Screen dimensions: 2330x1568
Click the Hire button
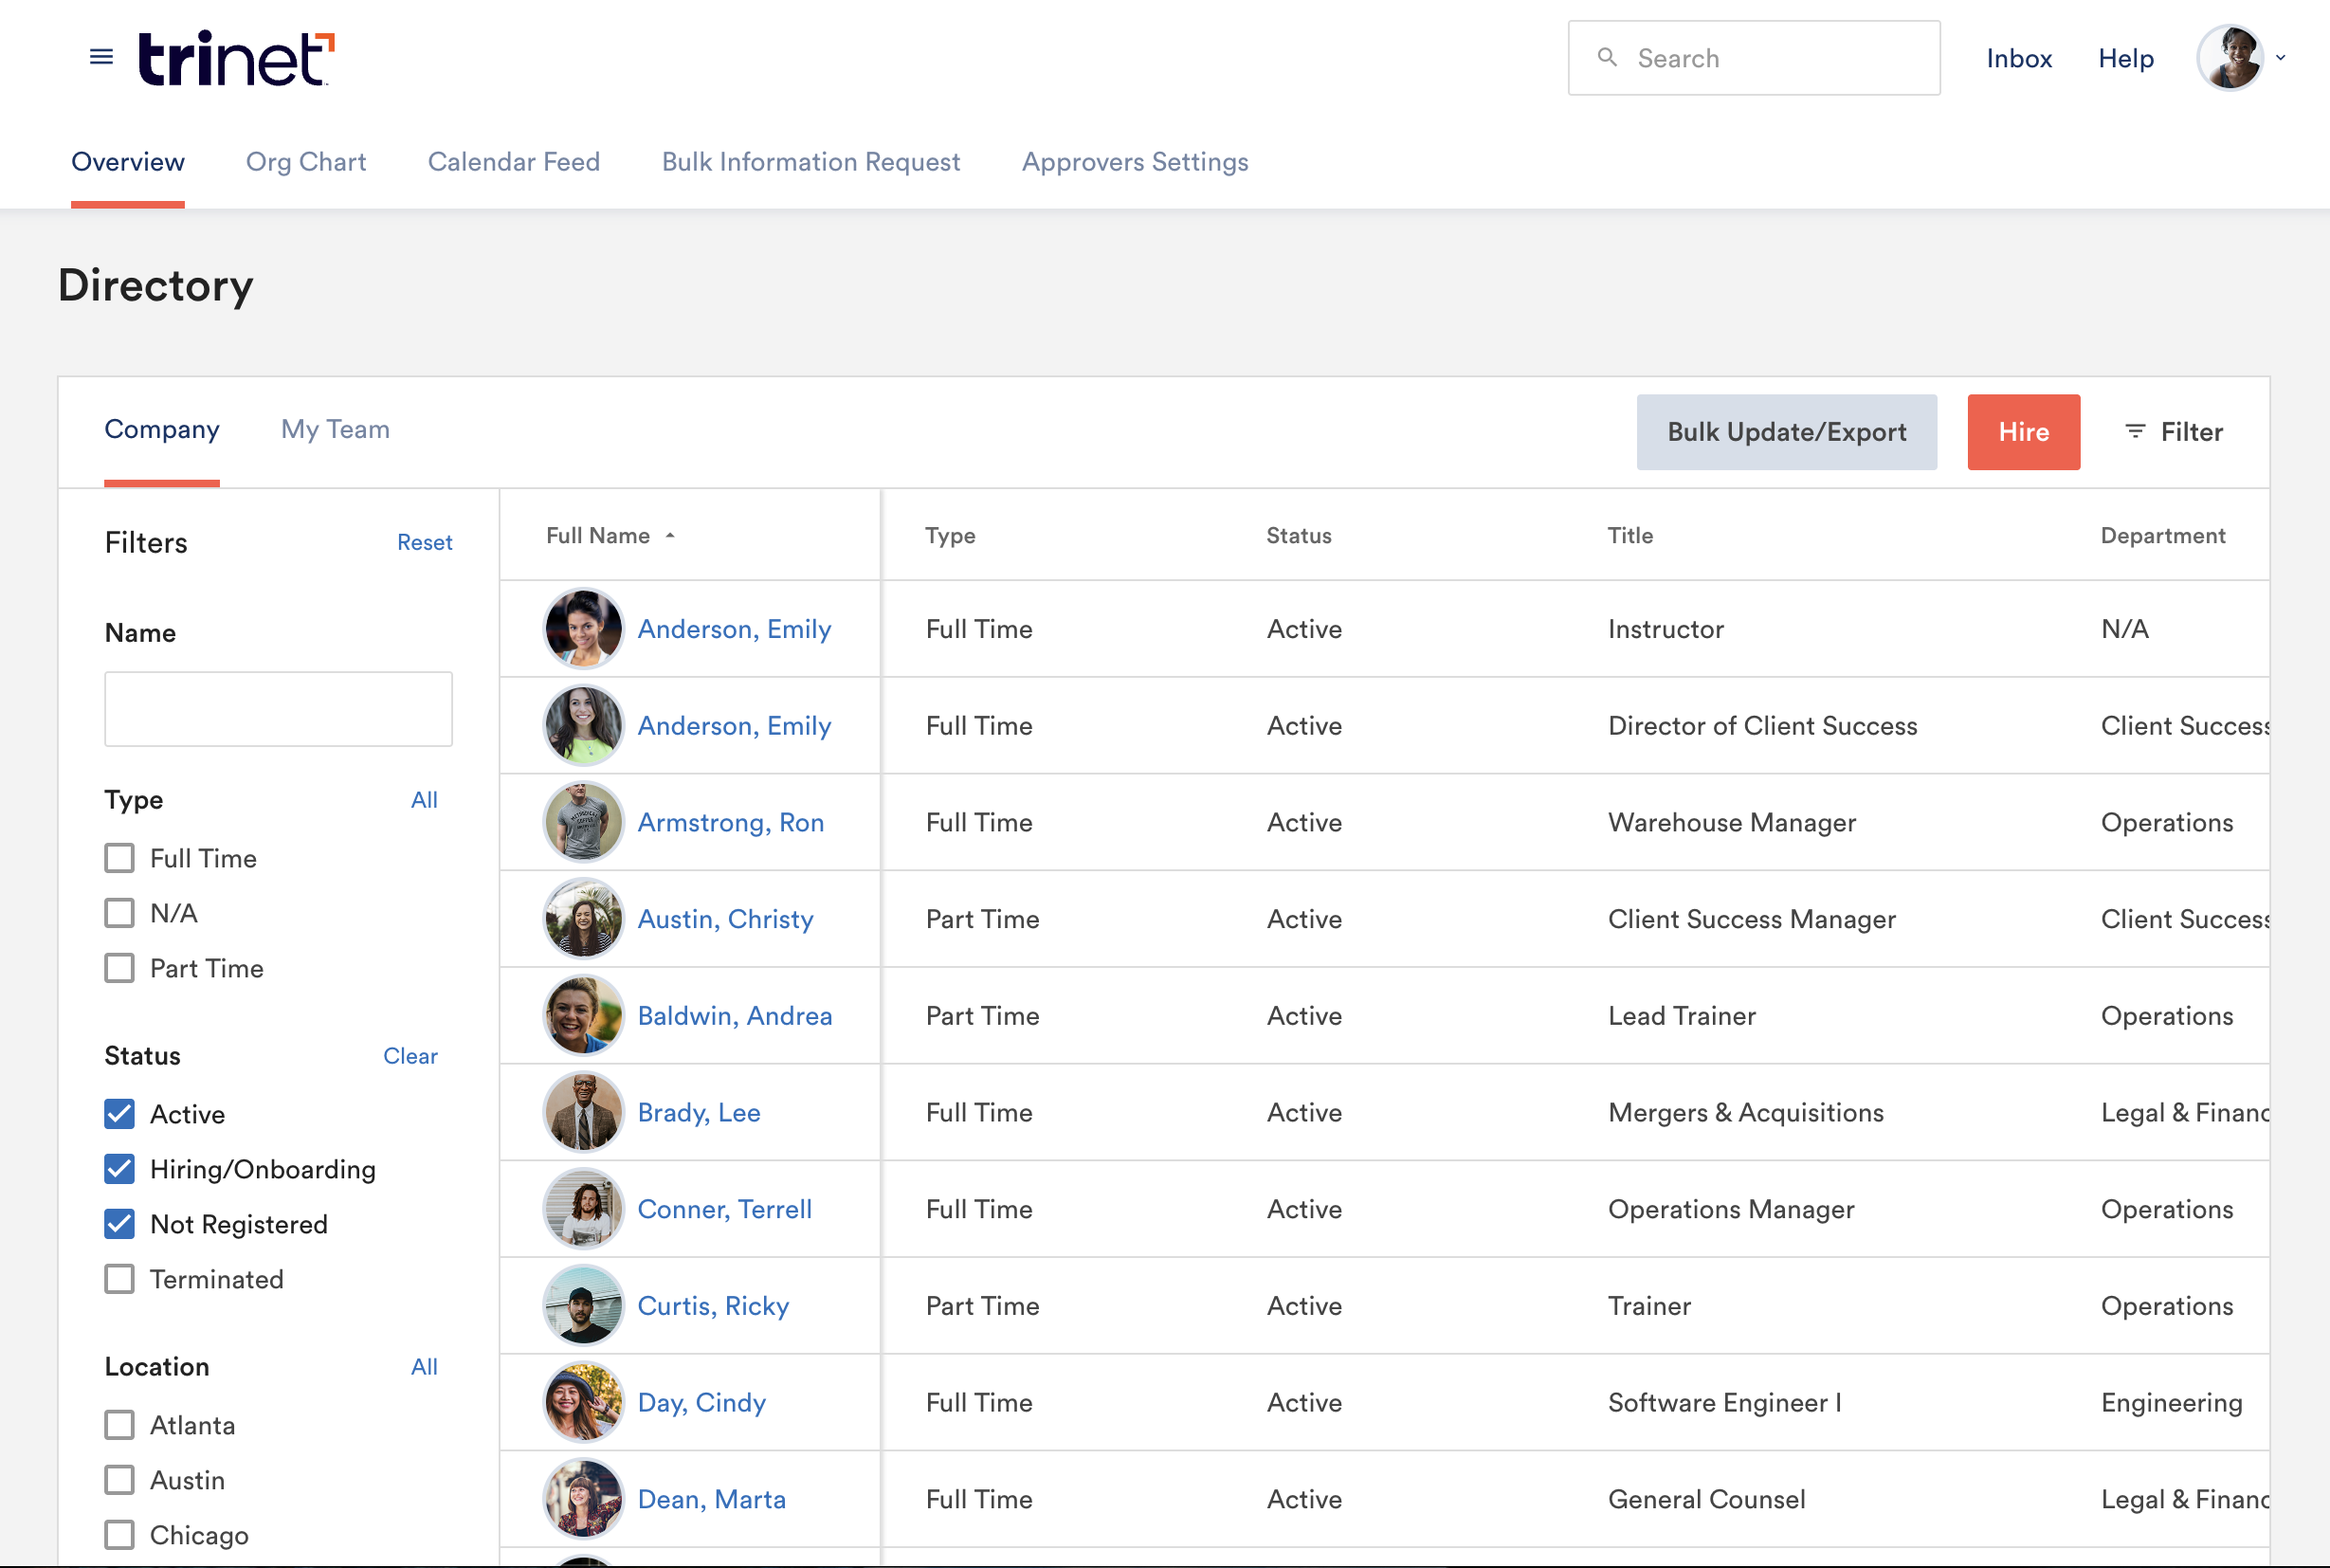[x=2023, y=432]
